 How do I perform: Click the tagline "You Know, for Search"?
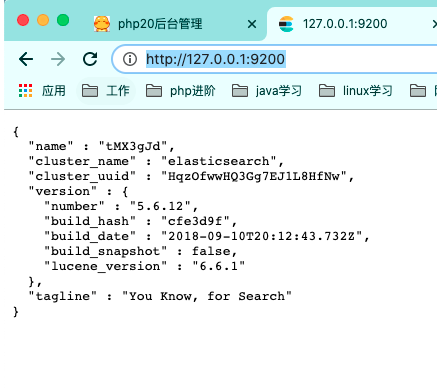207,296
